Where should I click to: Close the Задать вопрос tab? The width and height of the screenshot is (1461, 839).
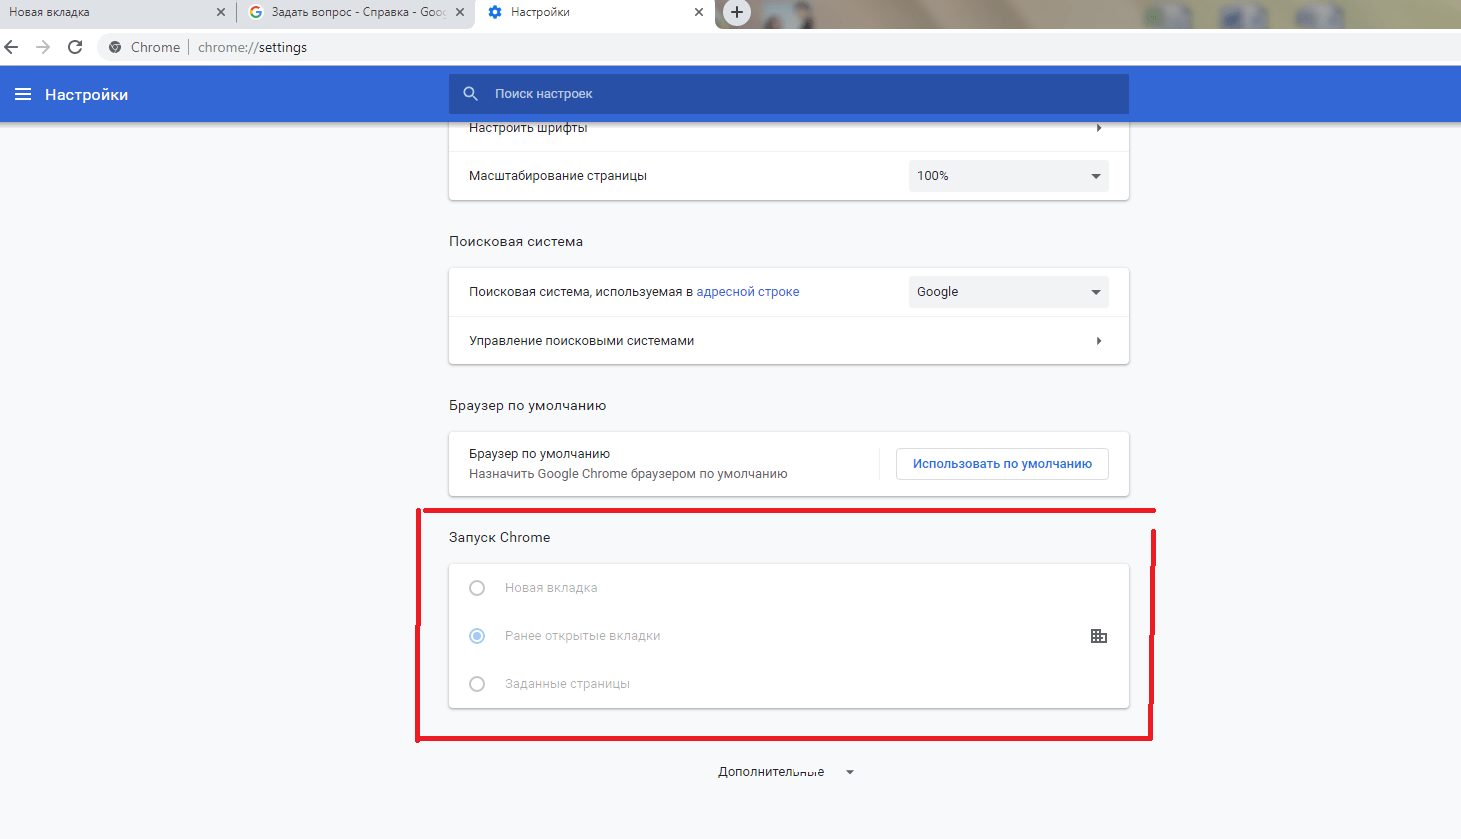click(460, 12)
